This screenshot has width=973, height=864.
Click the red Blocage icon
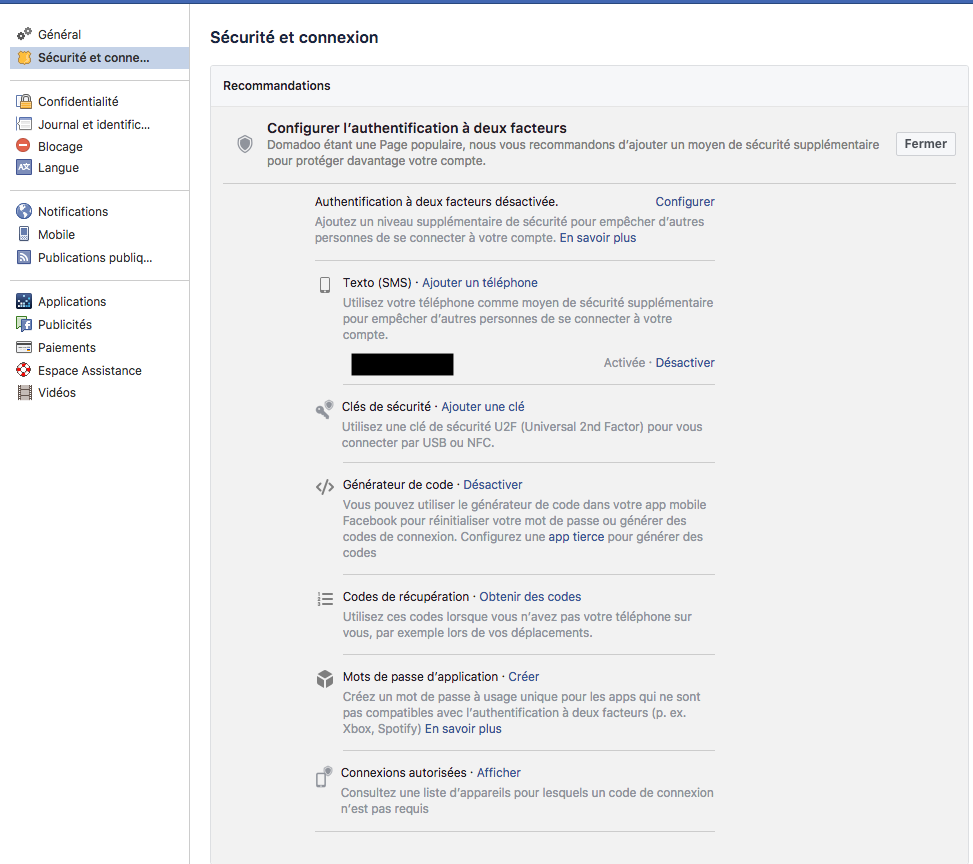click(x=24, y=146)
